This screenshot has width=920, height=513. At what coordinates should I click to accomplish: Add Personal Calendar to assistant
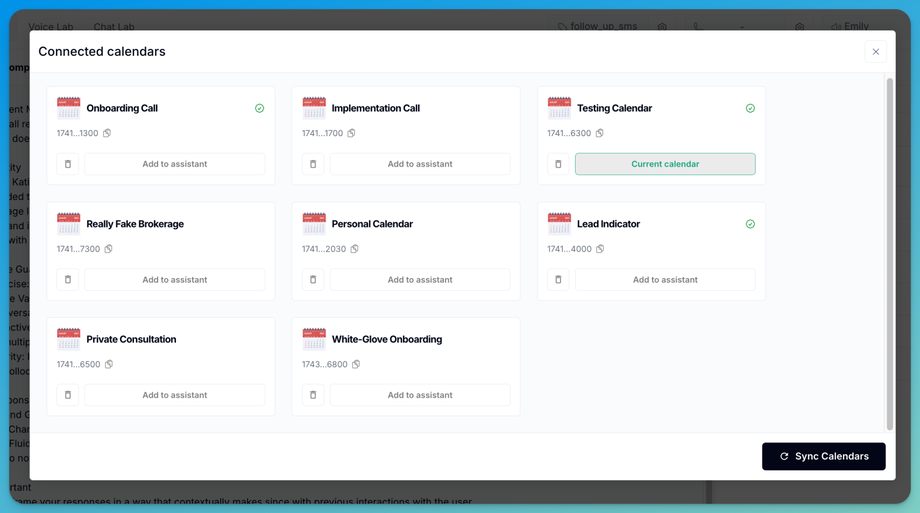420,280
